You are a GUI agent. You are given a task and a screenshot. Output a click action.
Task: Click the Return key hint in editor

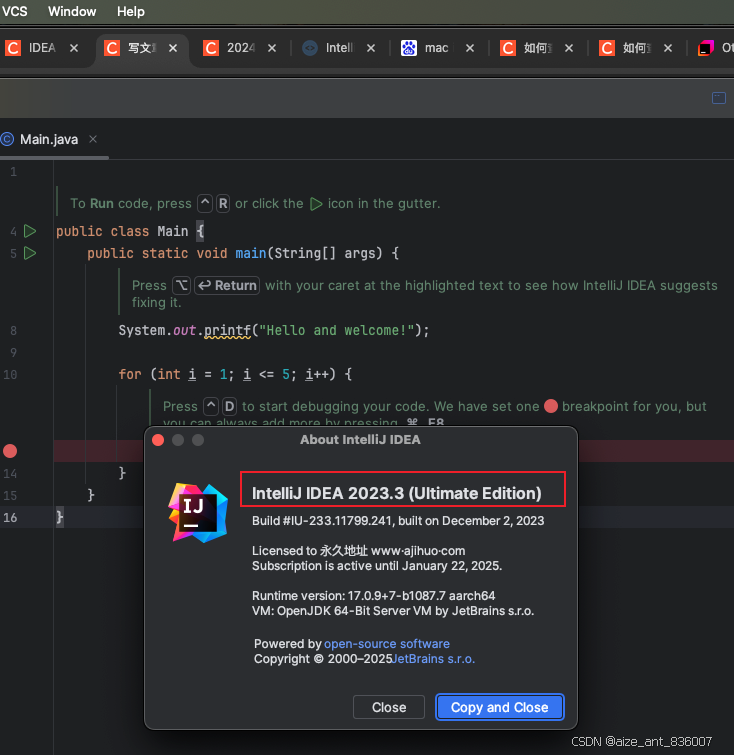[x=227, y=285]
